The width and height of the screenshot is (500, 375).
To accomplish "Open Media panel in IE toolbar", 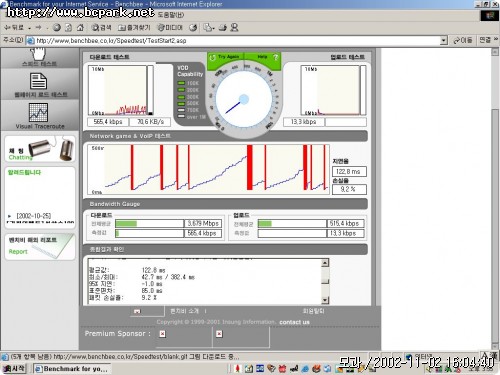I will [170, 28].
